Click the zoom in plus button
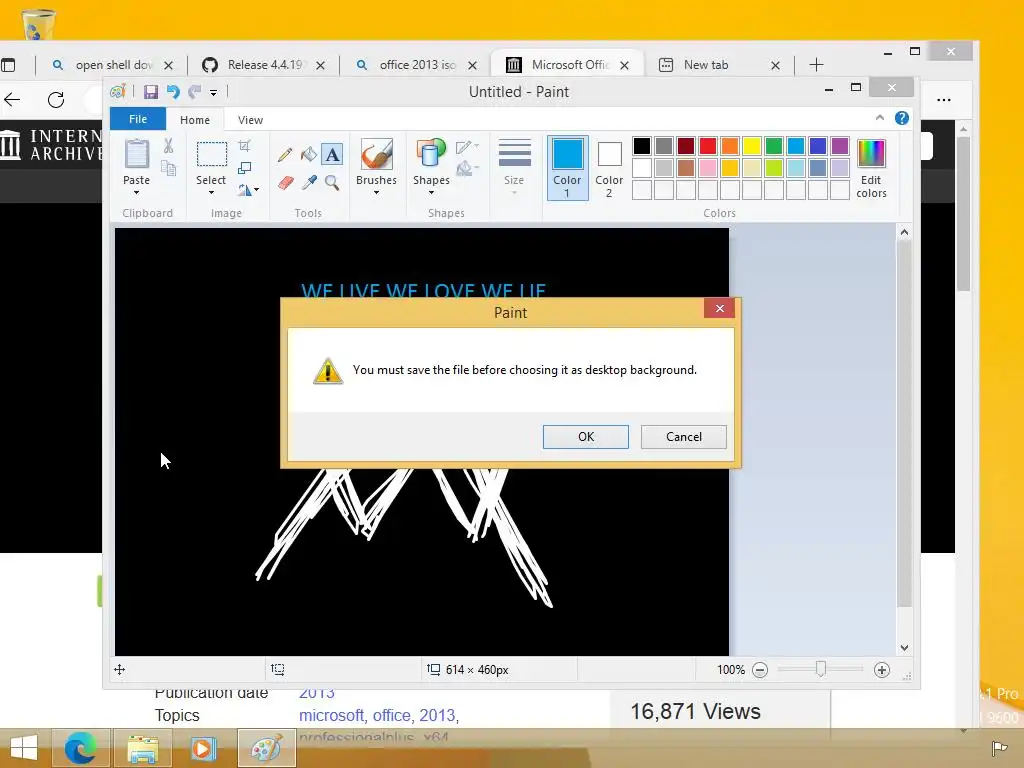Image resolution: width=1024 pixels, height=768 pixels. pos(882,670)
